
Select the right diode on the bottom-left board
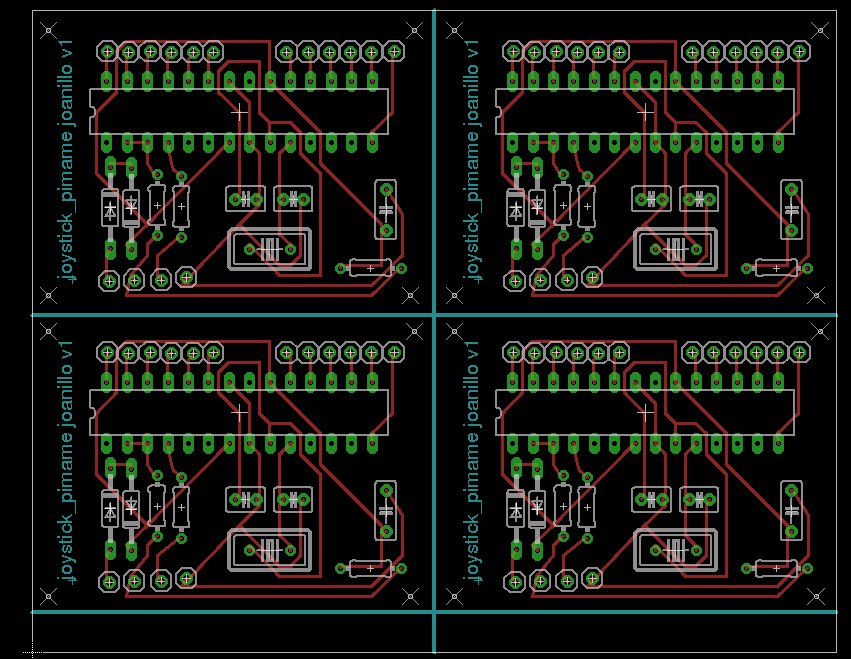point(131,510)
